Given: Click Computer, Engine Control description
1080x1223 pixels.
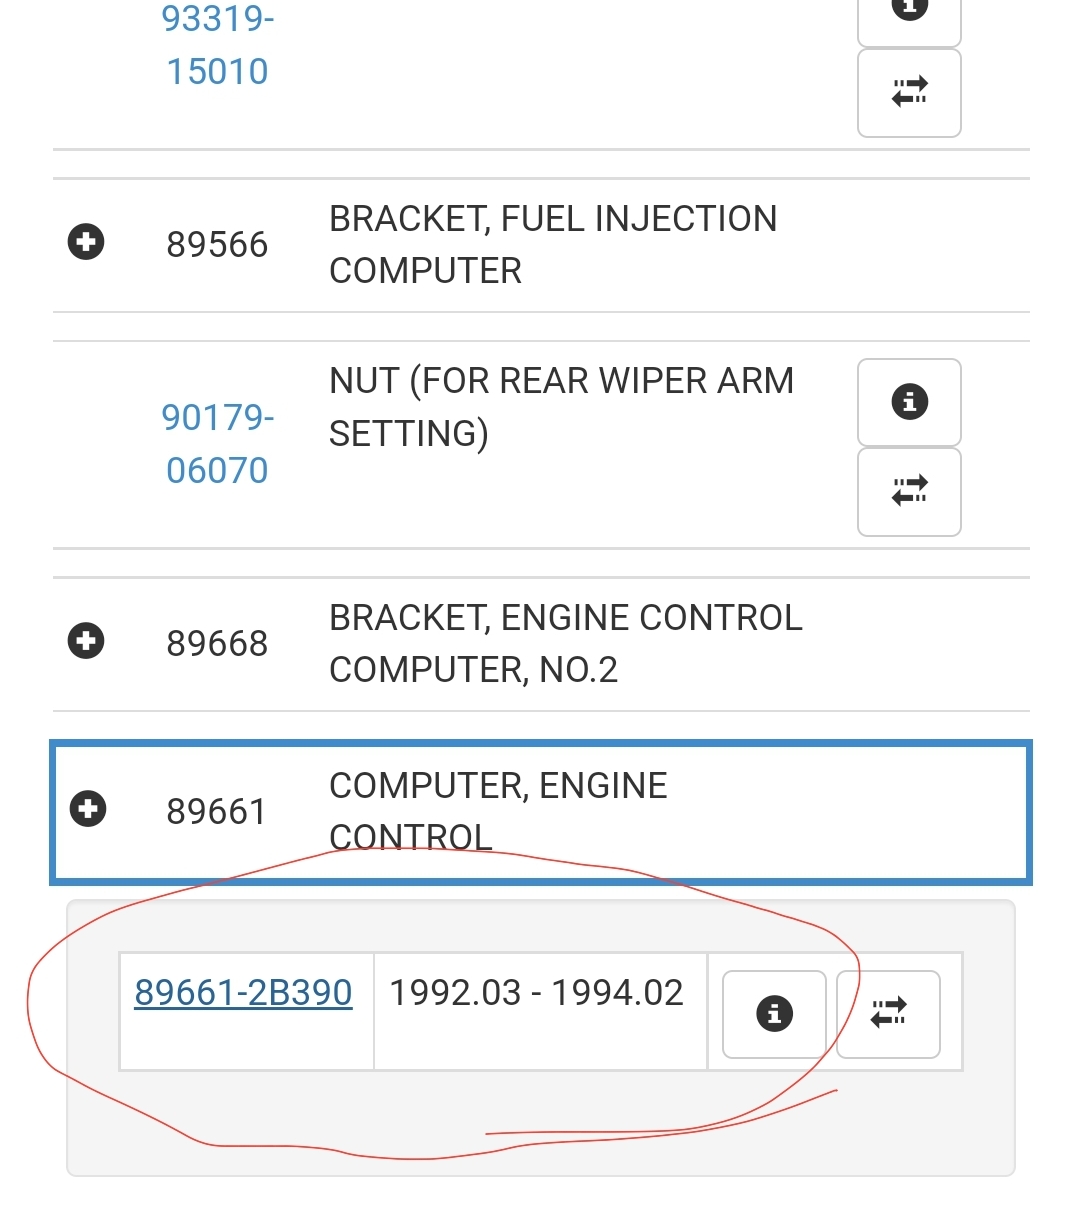Looking at the screenshot, I should (497, 811).
